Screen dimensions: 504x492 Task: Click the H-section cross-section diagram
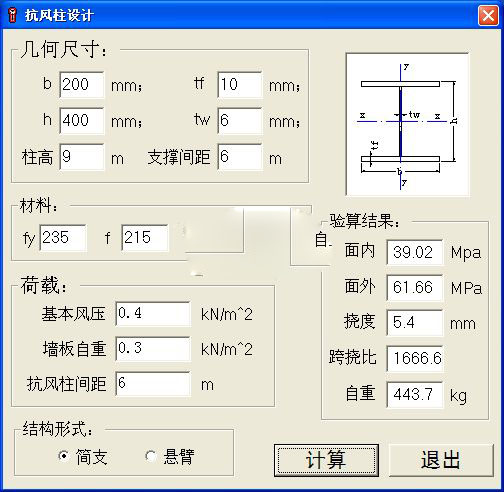408,125
